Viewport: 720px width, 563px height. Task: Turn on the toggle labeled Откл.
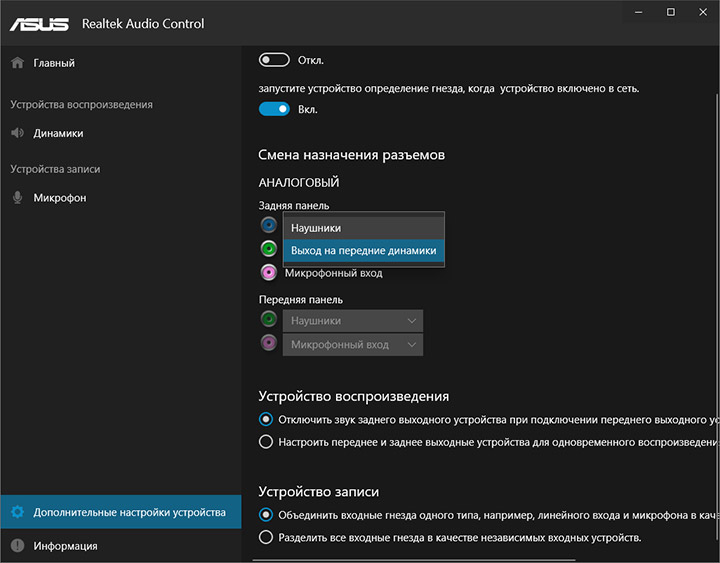click(274, 61)
